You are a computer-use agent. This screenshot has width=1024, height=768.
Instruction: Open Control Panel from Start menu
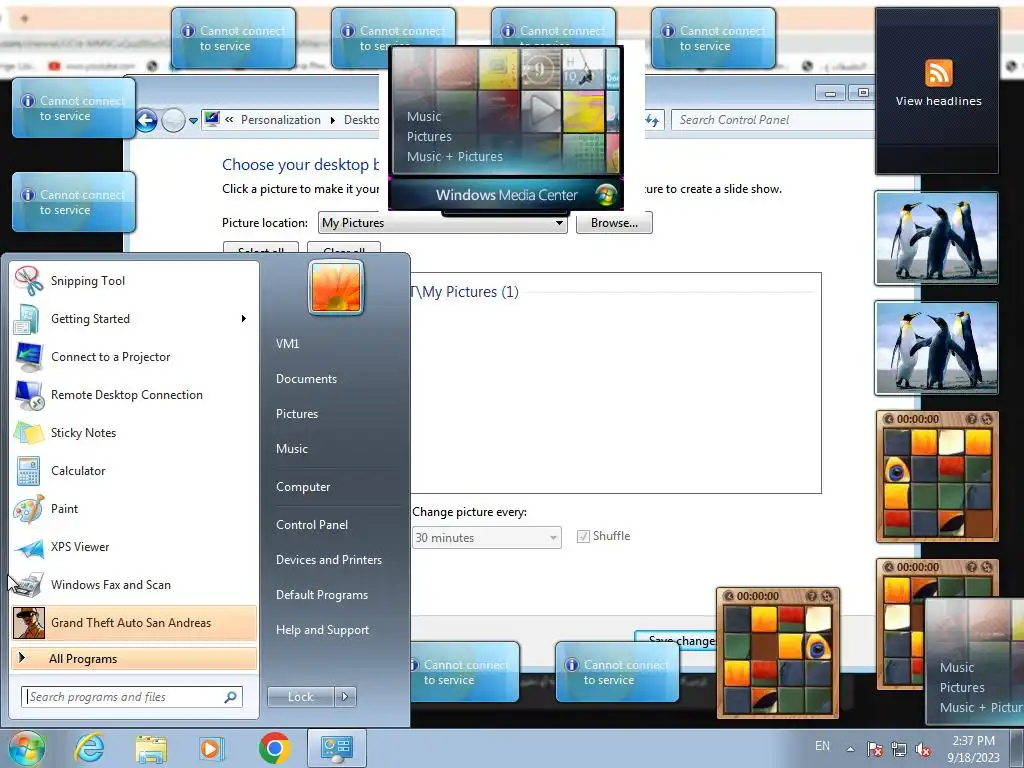(312, 524)
